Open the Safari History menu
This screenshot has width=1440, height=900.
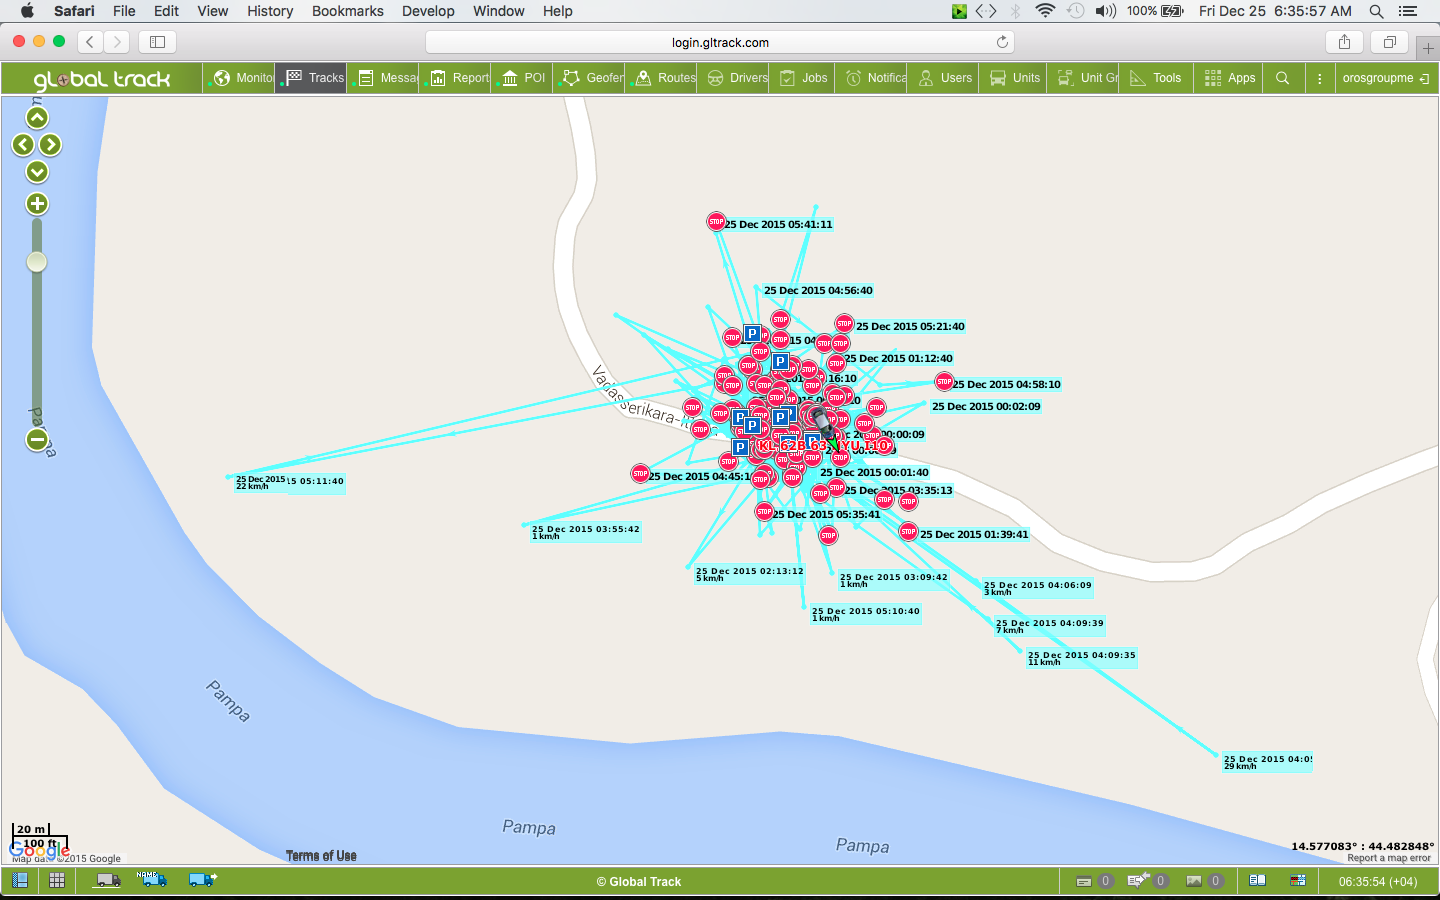(x=270, y=11)
